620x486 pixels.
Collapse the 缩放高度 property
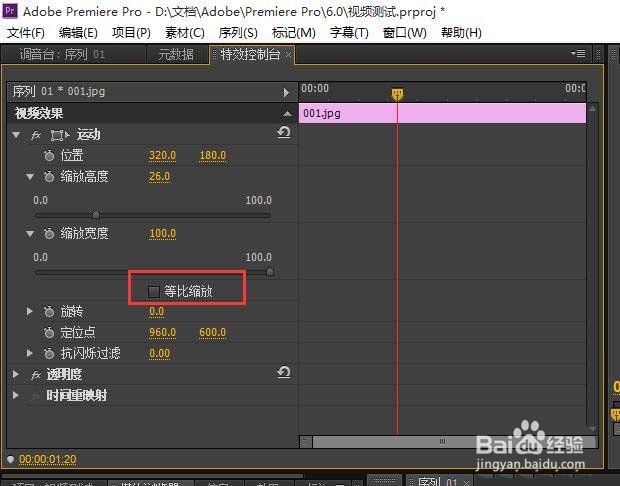point(30,177)
